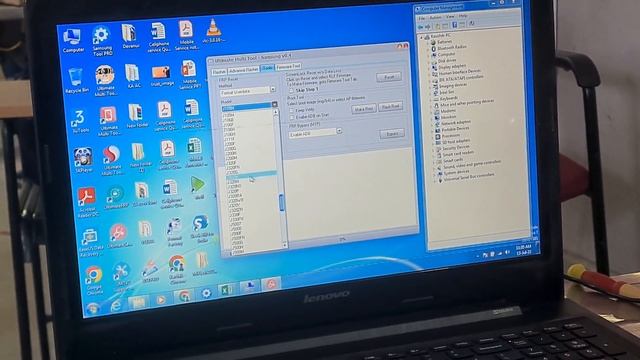Select Mice and other pointing devices

pos(467,102)
